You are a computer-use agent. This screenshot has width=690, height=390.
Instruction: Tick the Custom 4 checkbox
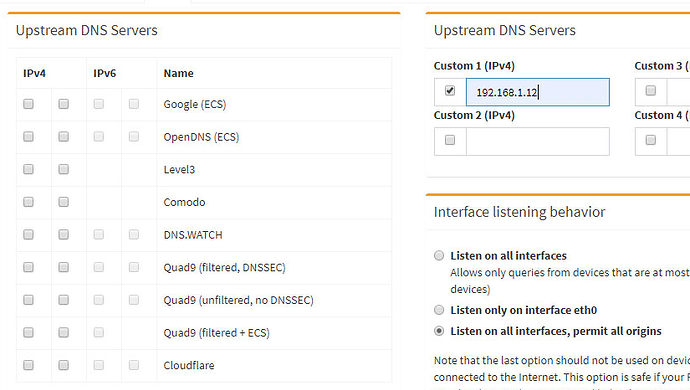click(x=650, y=140)
